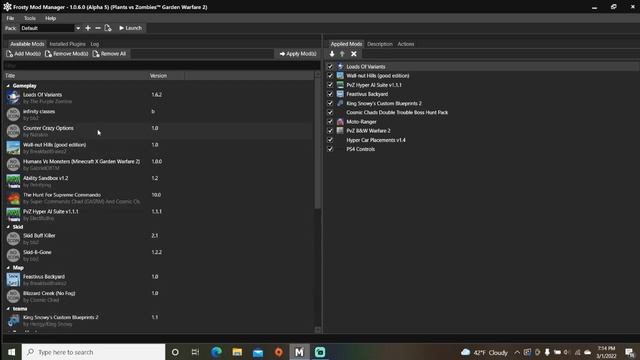The width and height of the screenshot is (640, 360).
Task: Collapse the Map category
Action: tap(8, 268)
